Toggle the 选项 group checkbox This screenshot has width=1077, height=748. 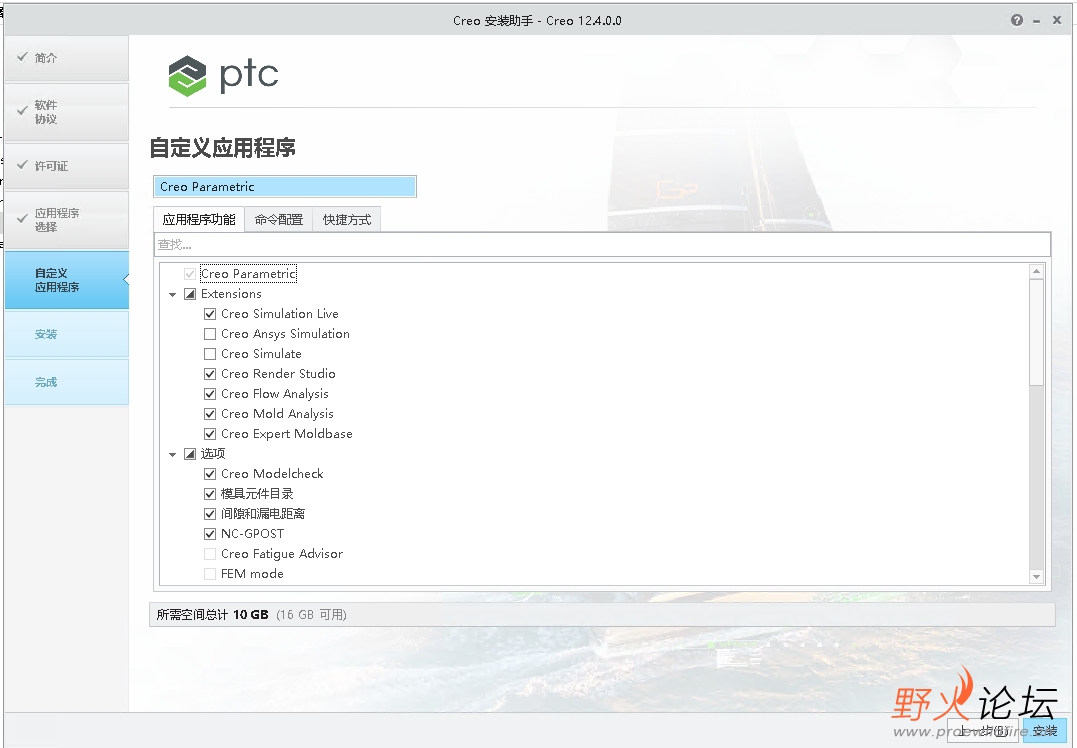click(x=190, y=454)
